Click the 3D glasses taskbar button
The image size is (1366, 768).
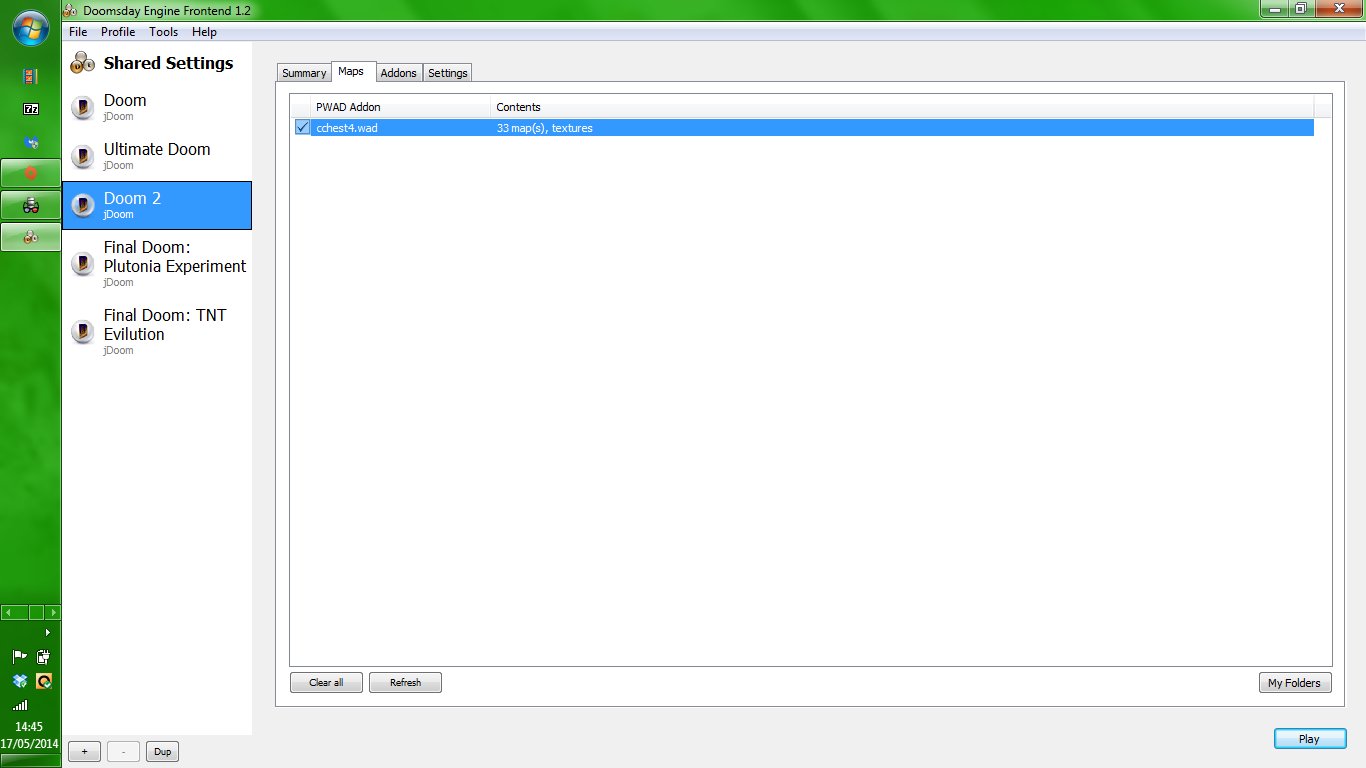[x=31, y=205]
